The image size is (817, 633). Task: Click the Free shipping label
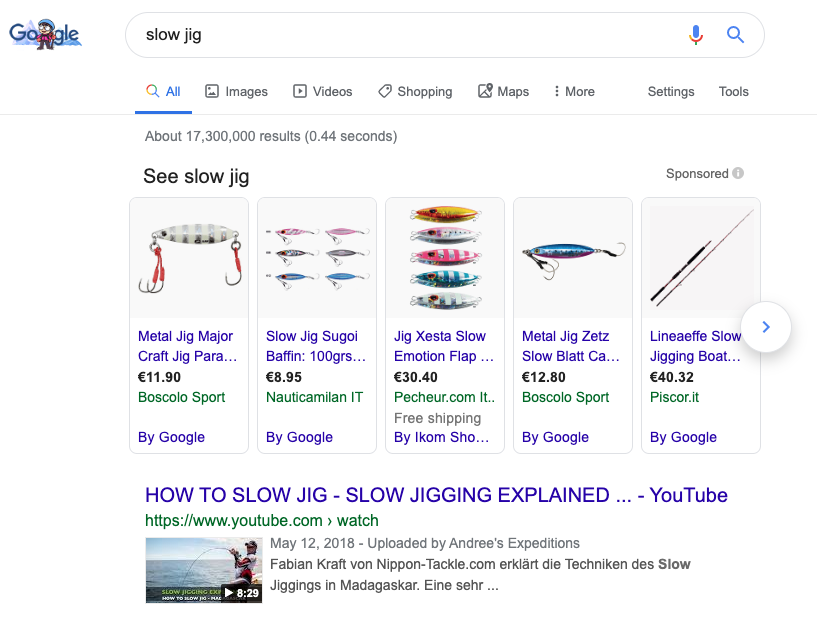tap(438, 418)
